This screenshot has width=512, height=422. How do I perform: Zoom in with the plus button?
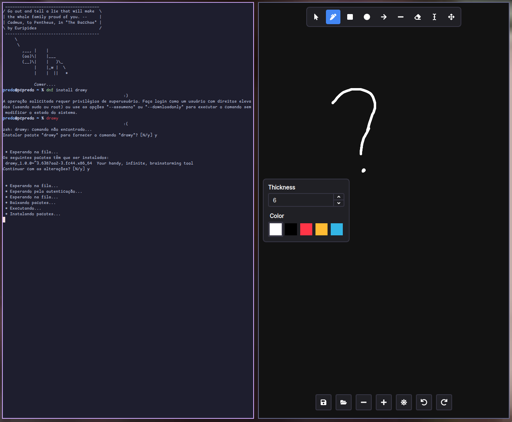384,402
